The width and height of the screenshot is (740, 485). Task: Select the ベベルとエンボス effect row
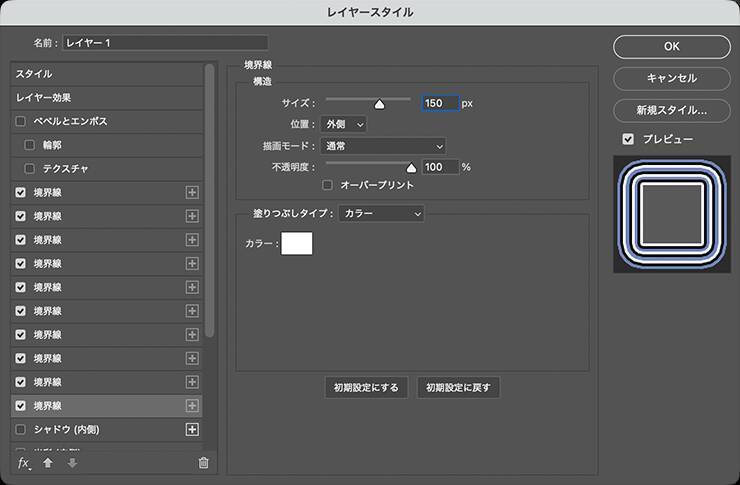pyautogui.click(x=107, y=121)
